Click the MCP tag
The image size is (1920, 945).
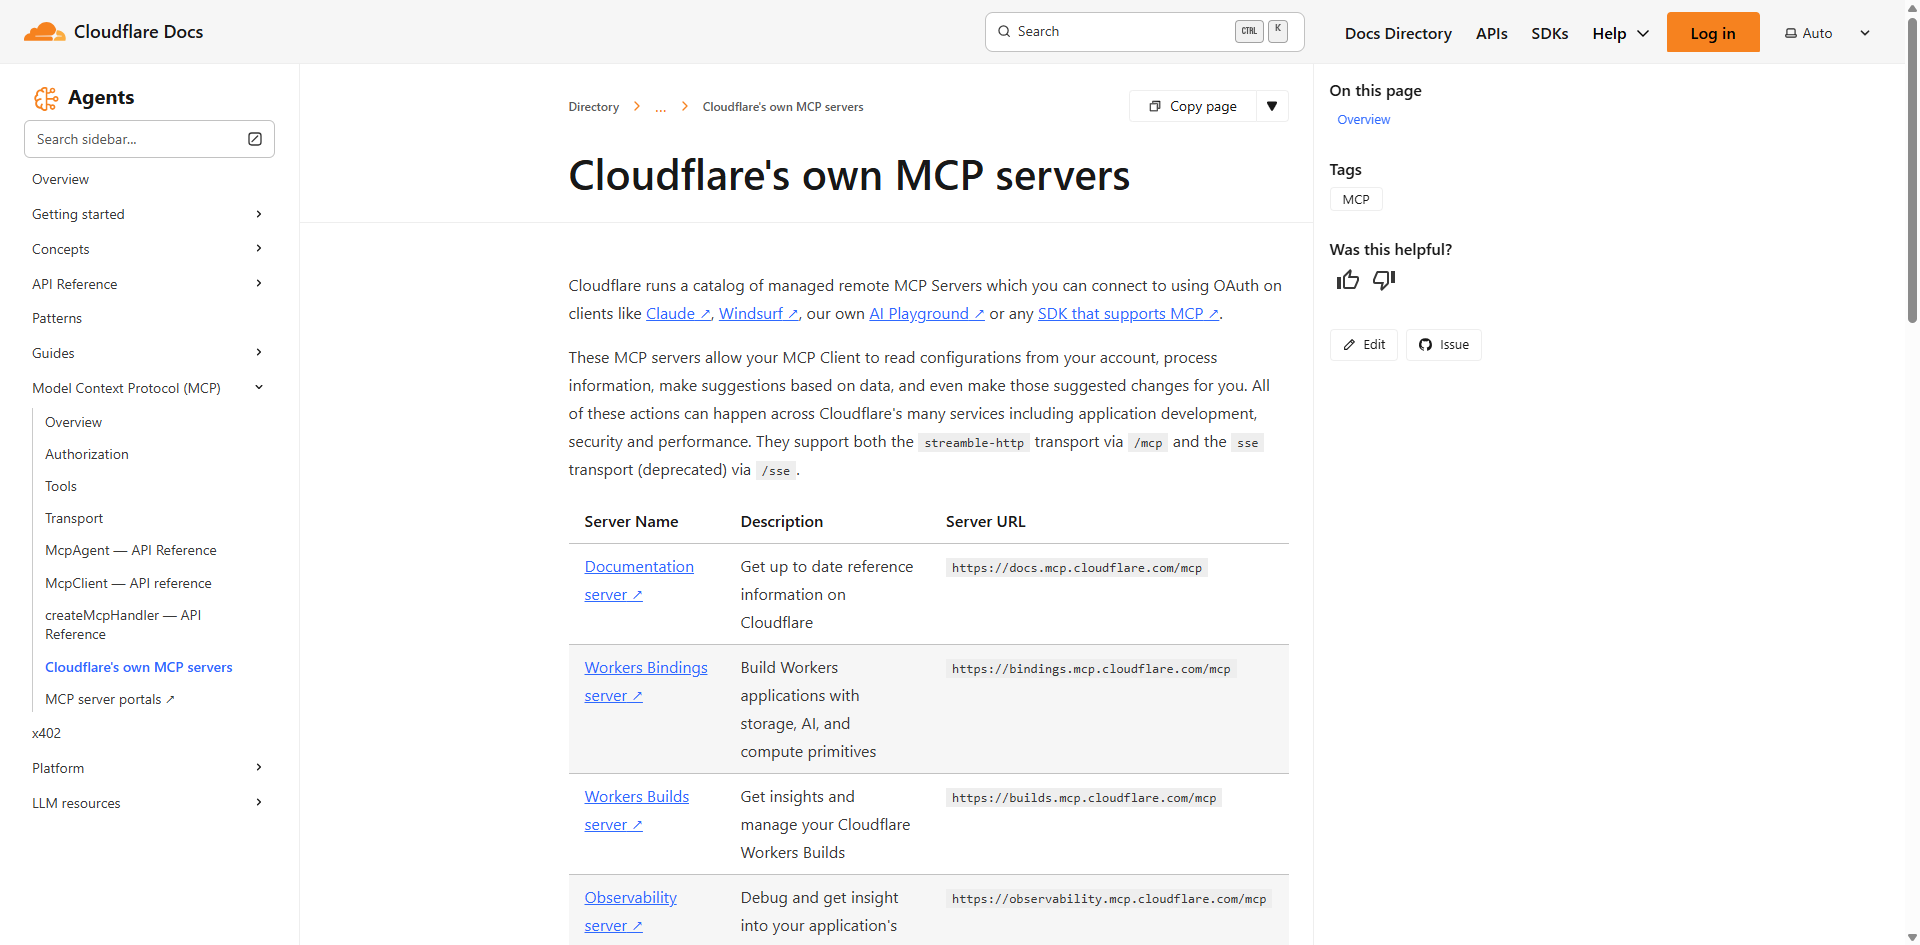(x=1355, y=199)
